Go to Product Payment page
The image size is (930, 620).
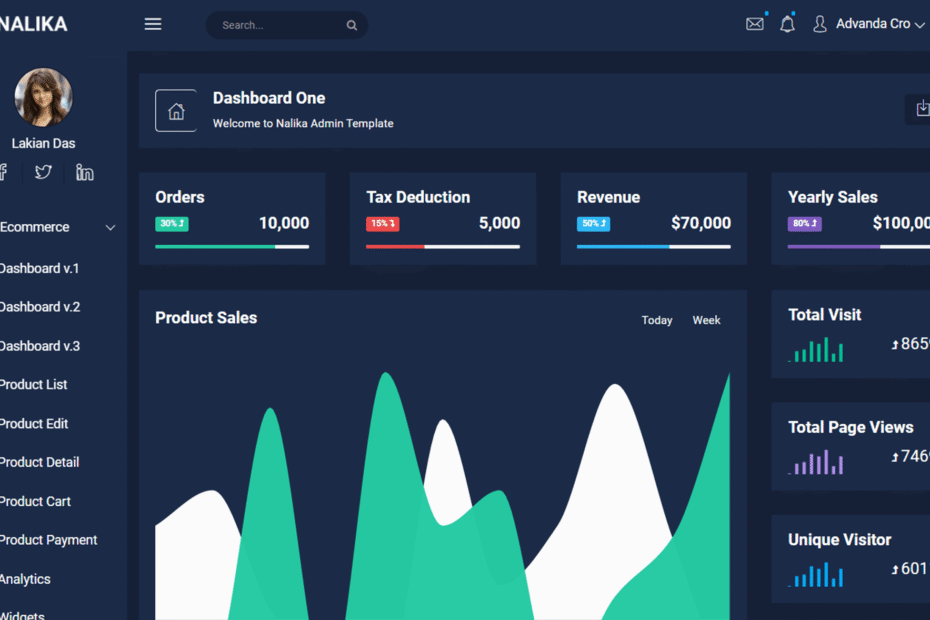click(48, 540)
